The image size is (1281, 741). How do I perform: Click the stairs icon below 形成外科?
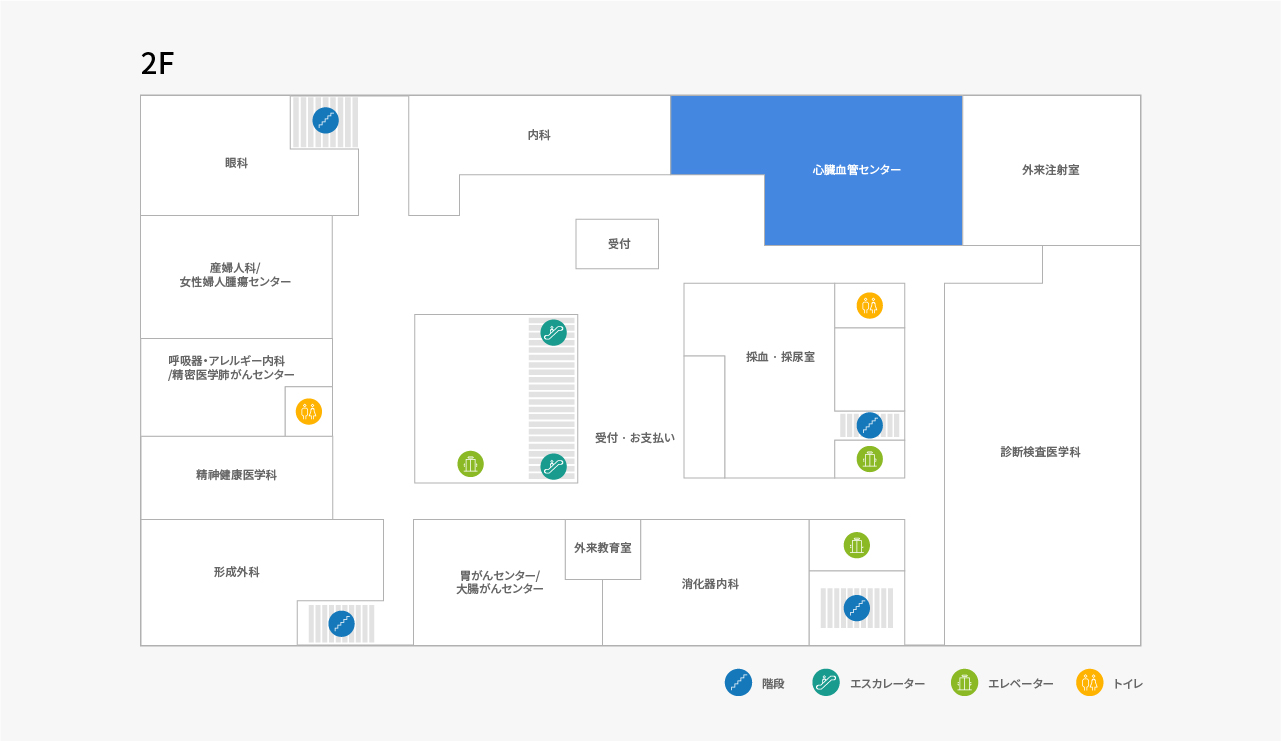[342, 624]
